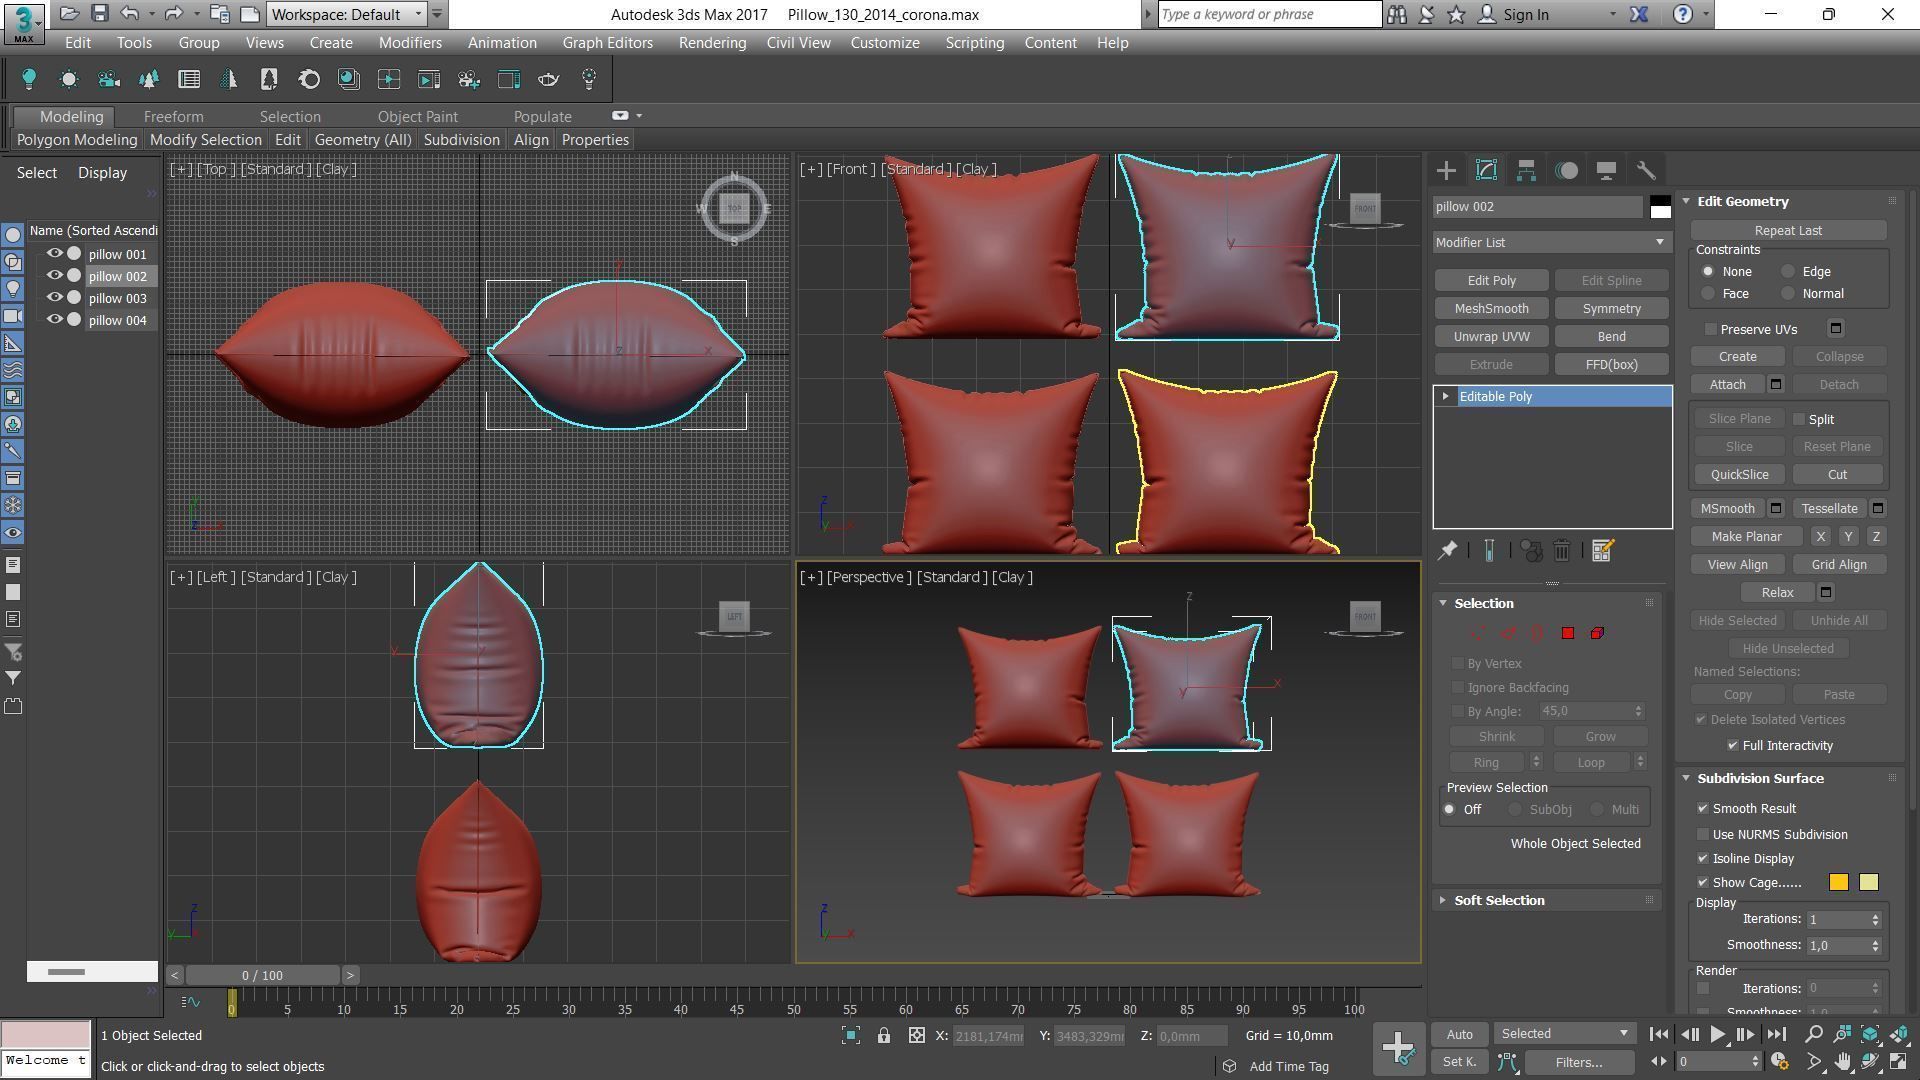Viewport: 1920px width, 1080px height.
Task: Remove modifier from stack trash icon
Action: tap(1561, 551)
